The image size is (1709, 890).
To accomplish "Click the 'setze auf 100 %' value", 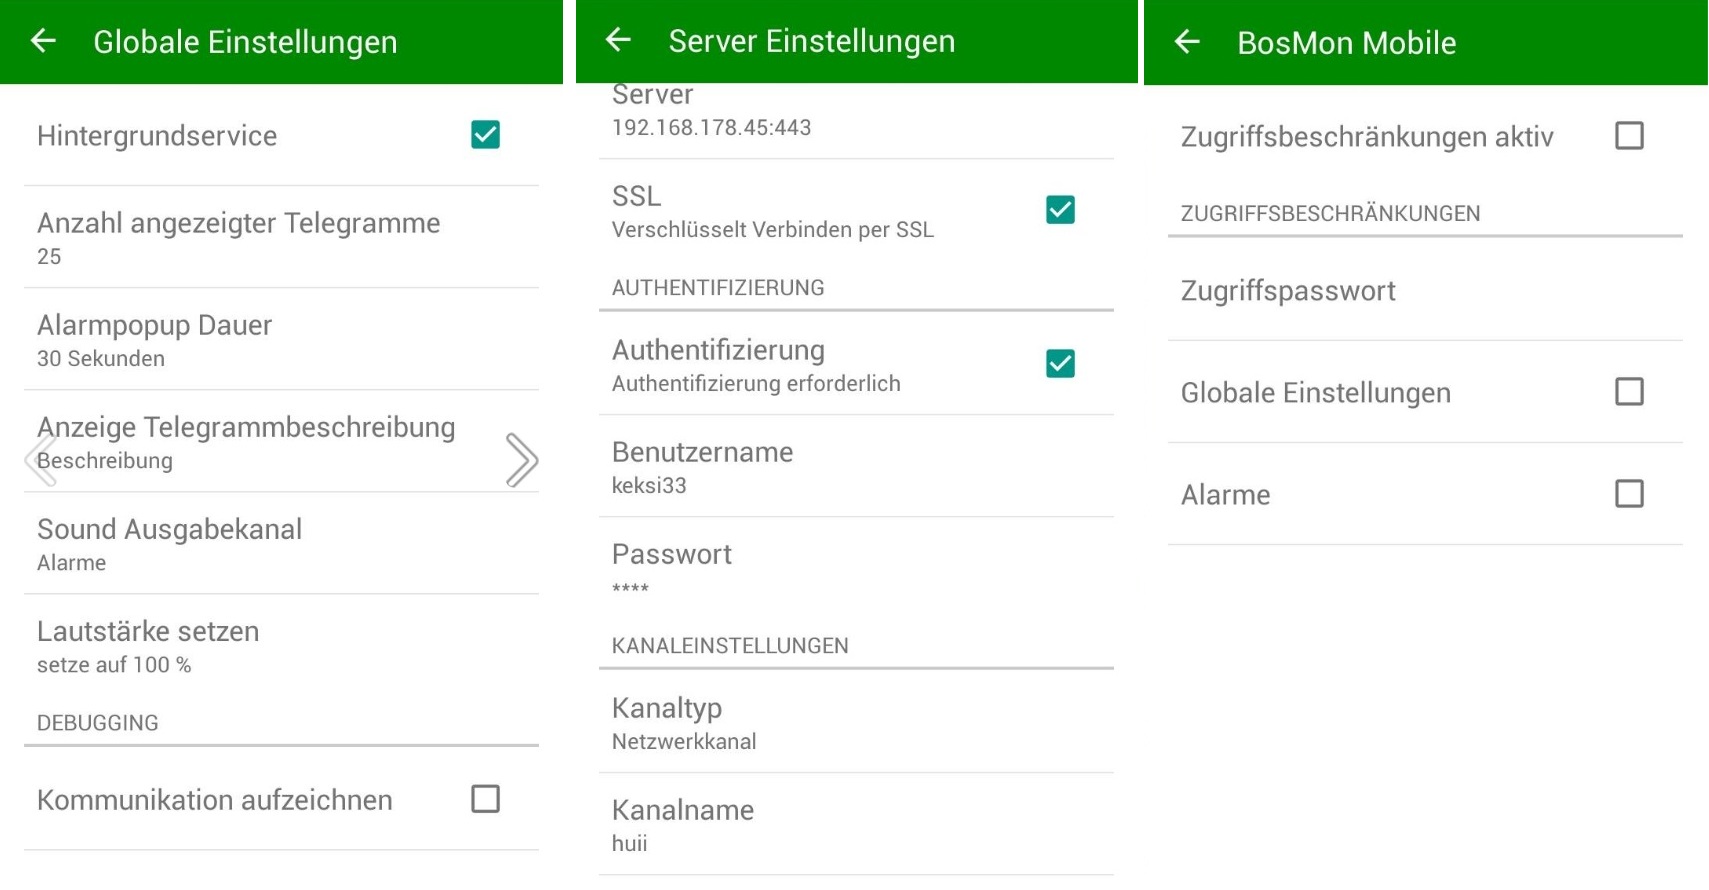I will coord(114,664).
